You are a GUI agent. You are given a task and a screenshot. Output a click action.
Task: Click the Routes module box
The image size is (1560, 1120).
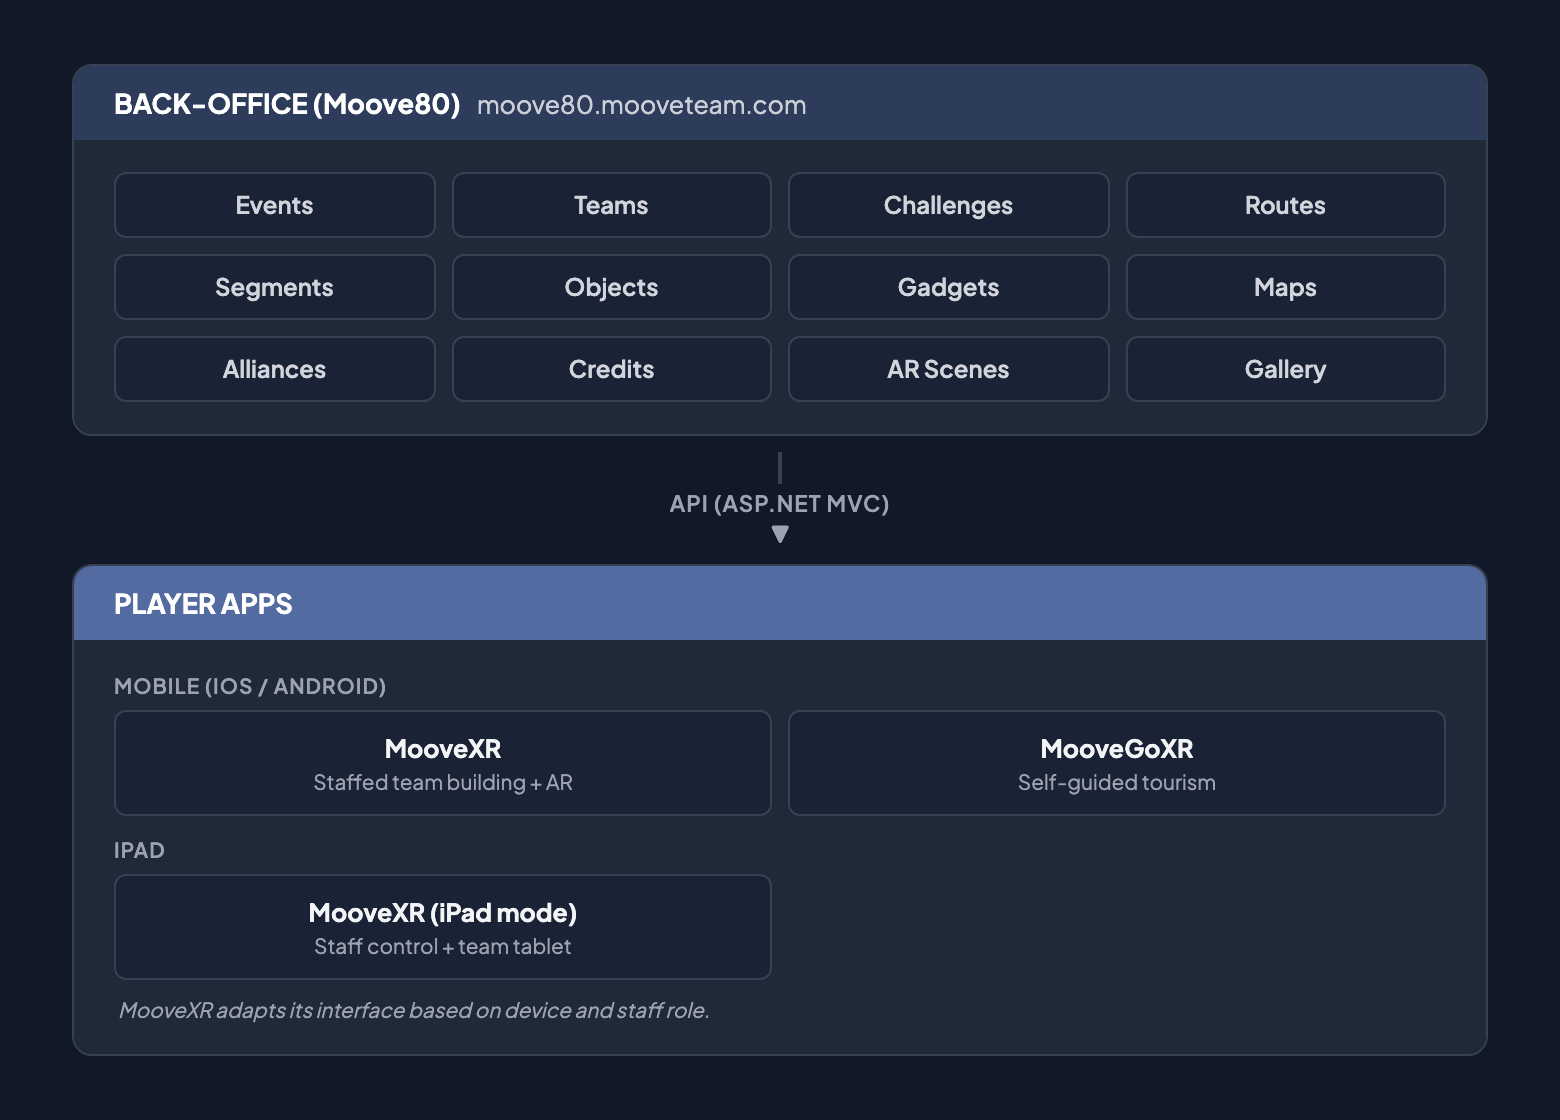point(1286,205)
